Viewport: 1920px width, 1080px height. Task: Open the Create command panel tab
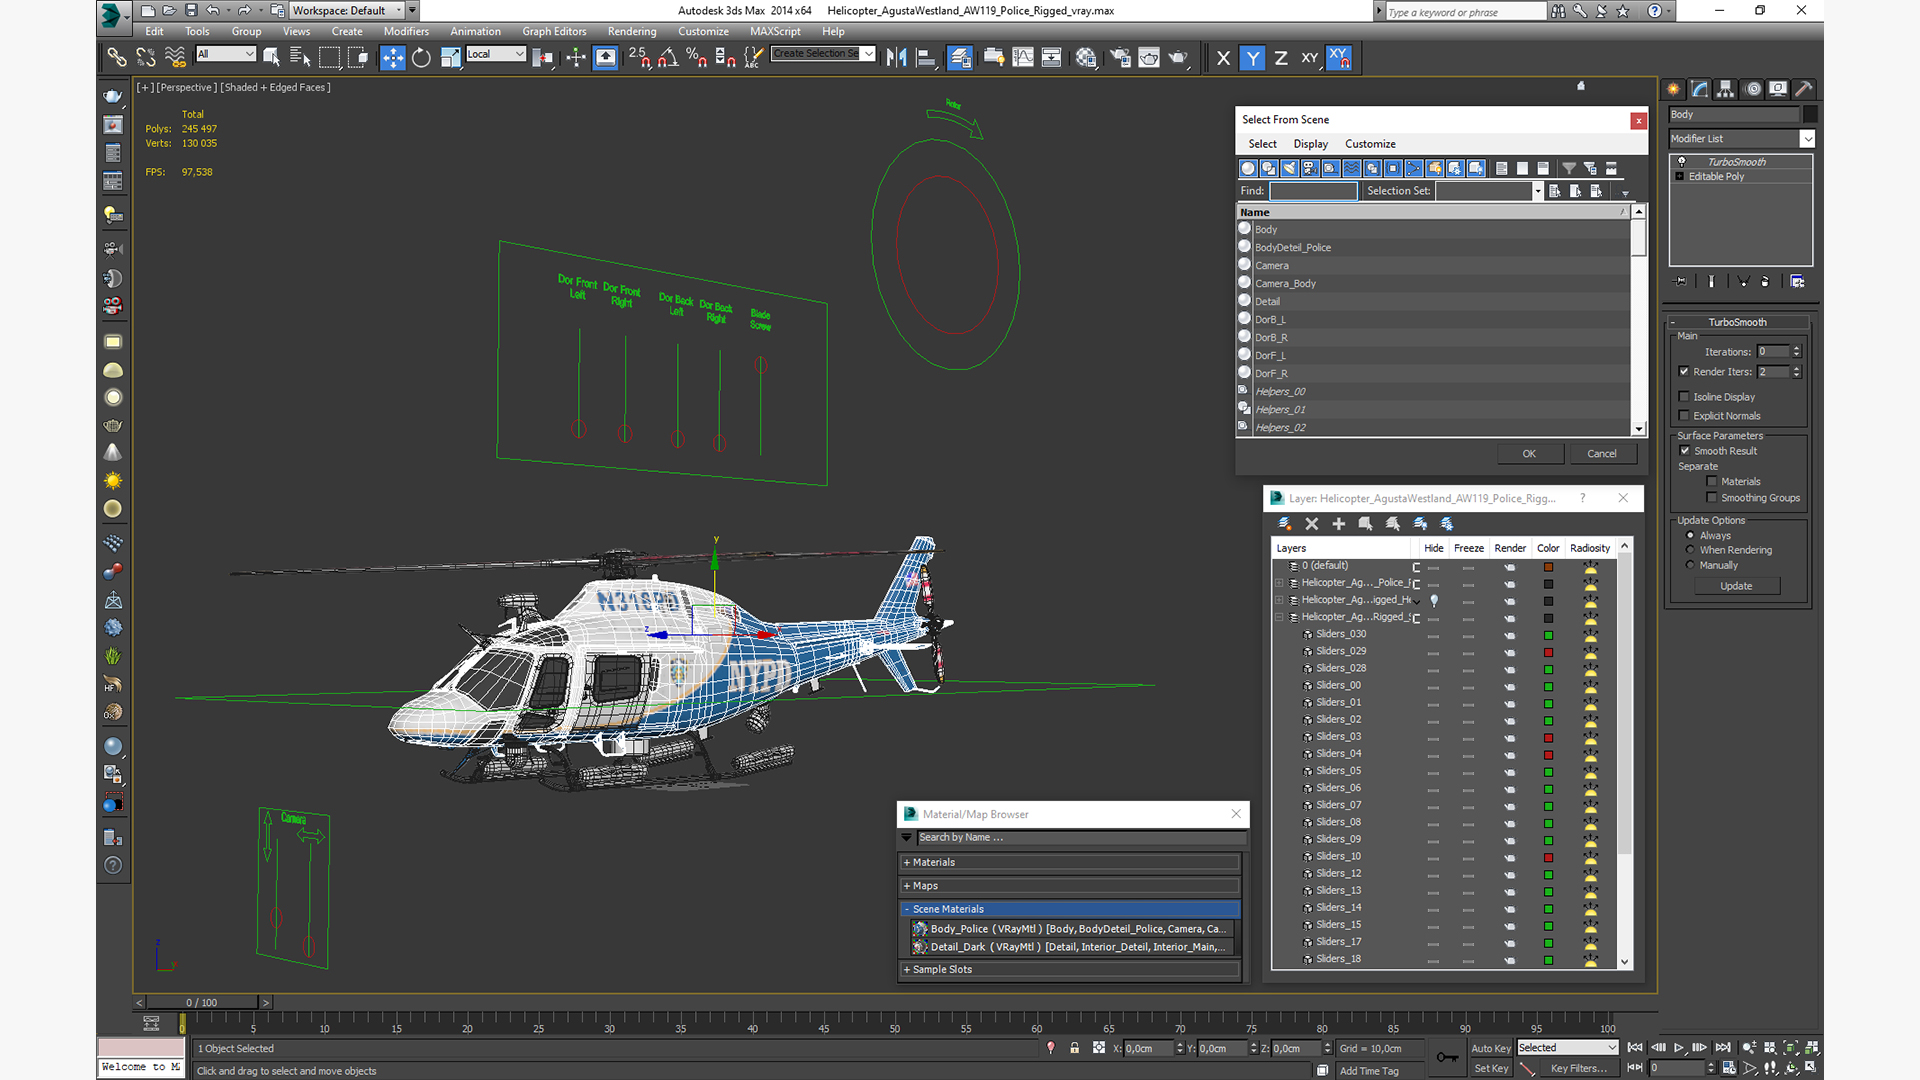[1674, 89]
